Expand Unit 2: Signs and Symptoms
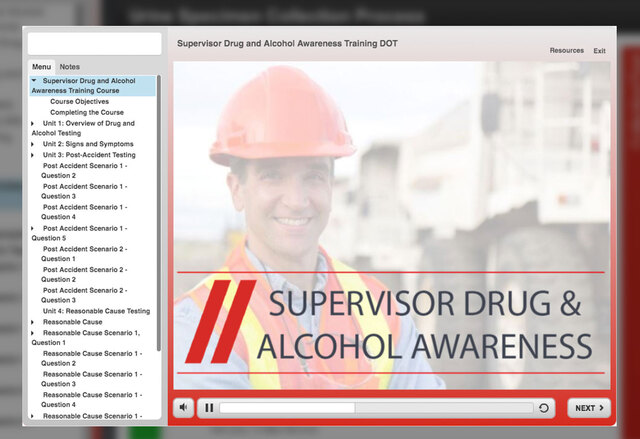 click(x=33, y=144)
